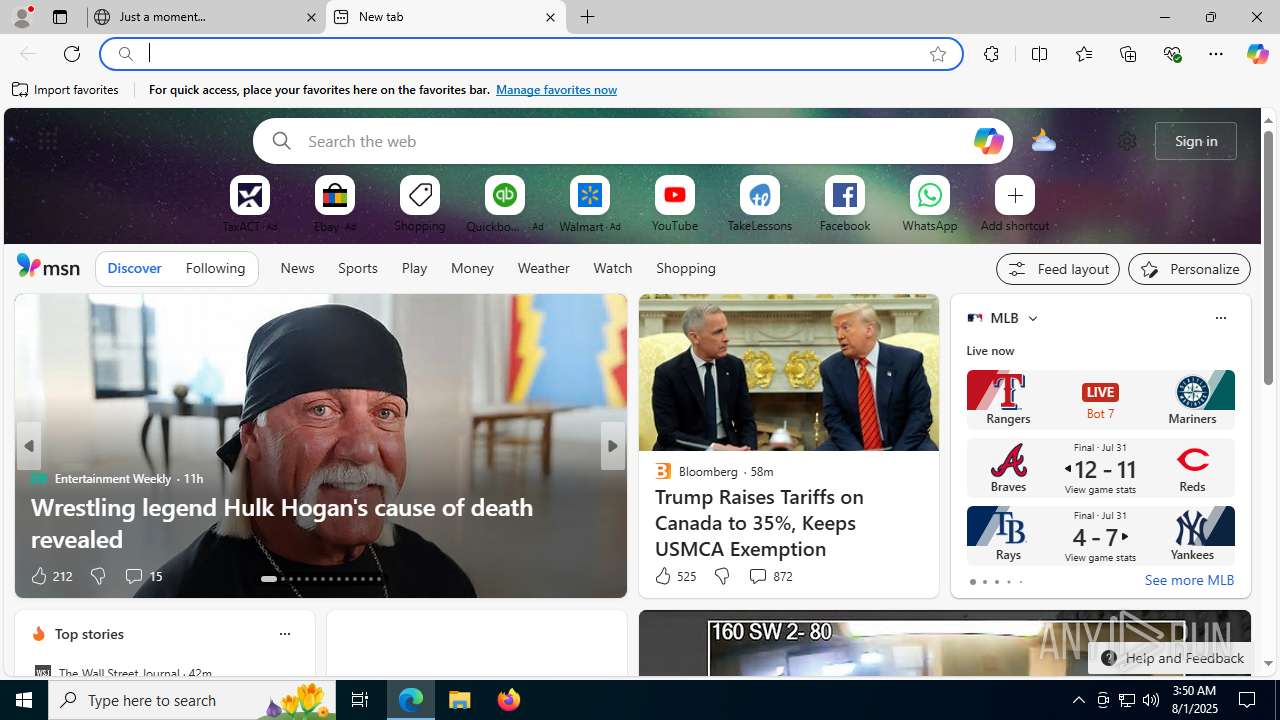The height and width of the screenshot is (720, 1280).
Task: Open Shopping shortcut tile
Action: coord(420,204)
